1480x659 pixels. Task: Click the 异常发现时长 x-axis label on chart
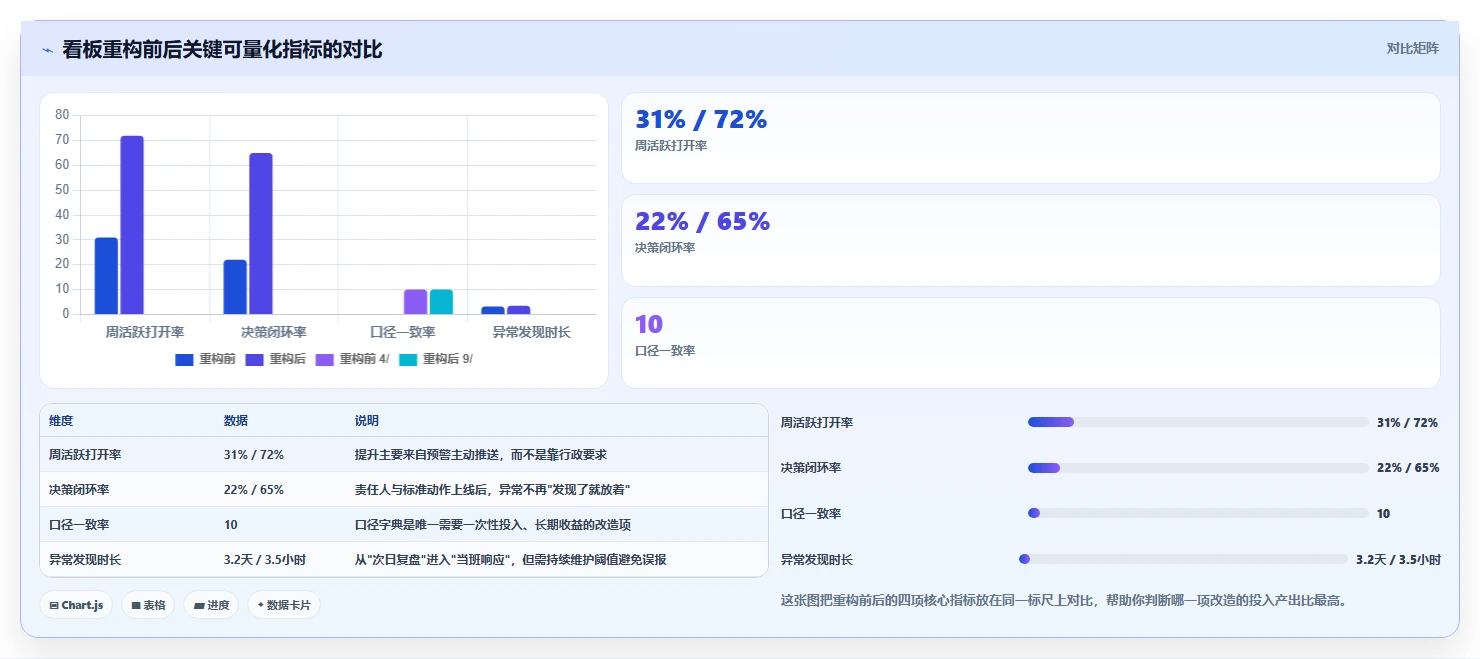click(532, 332)
